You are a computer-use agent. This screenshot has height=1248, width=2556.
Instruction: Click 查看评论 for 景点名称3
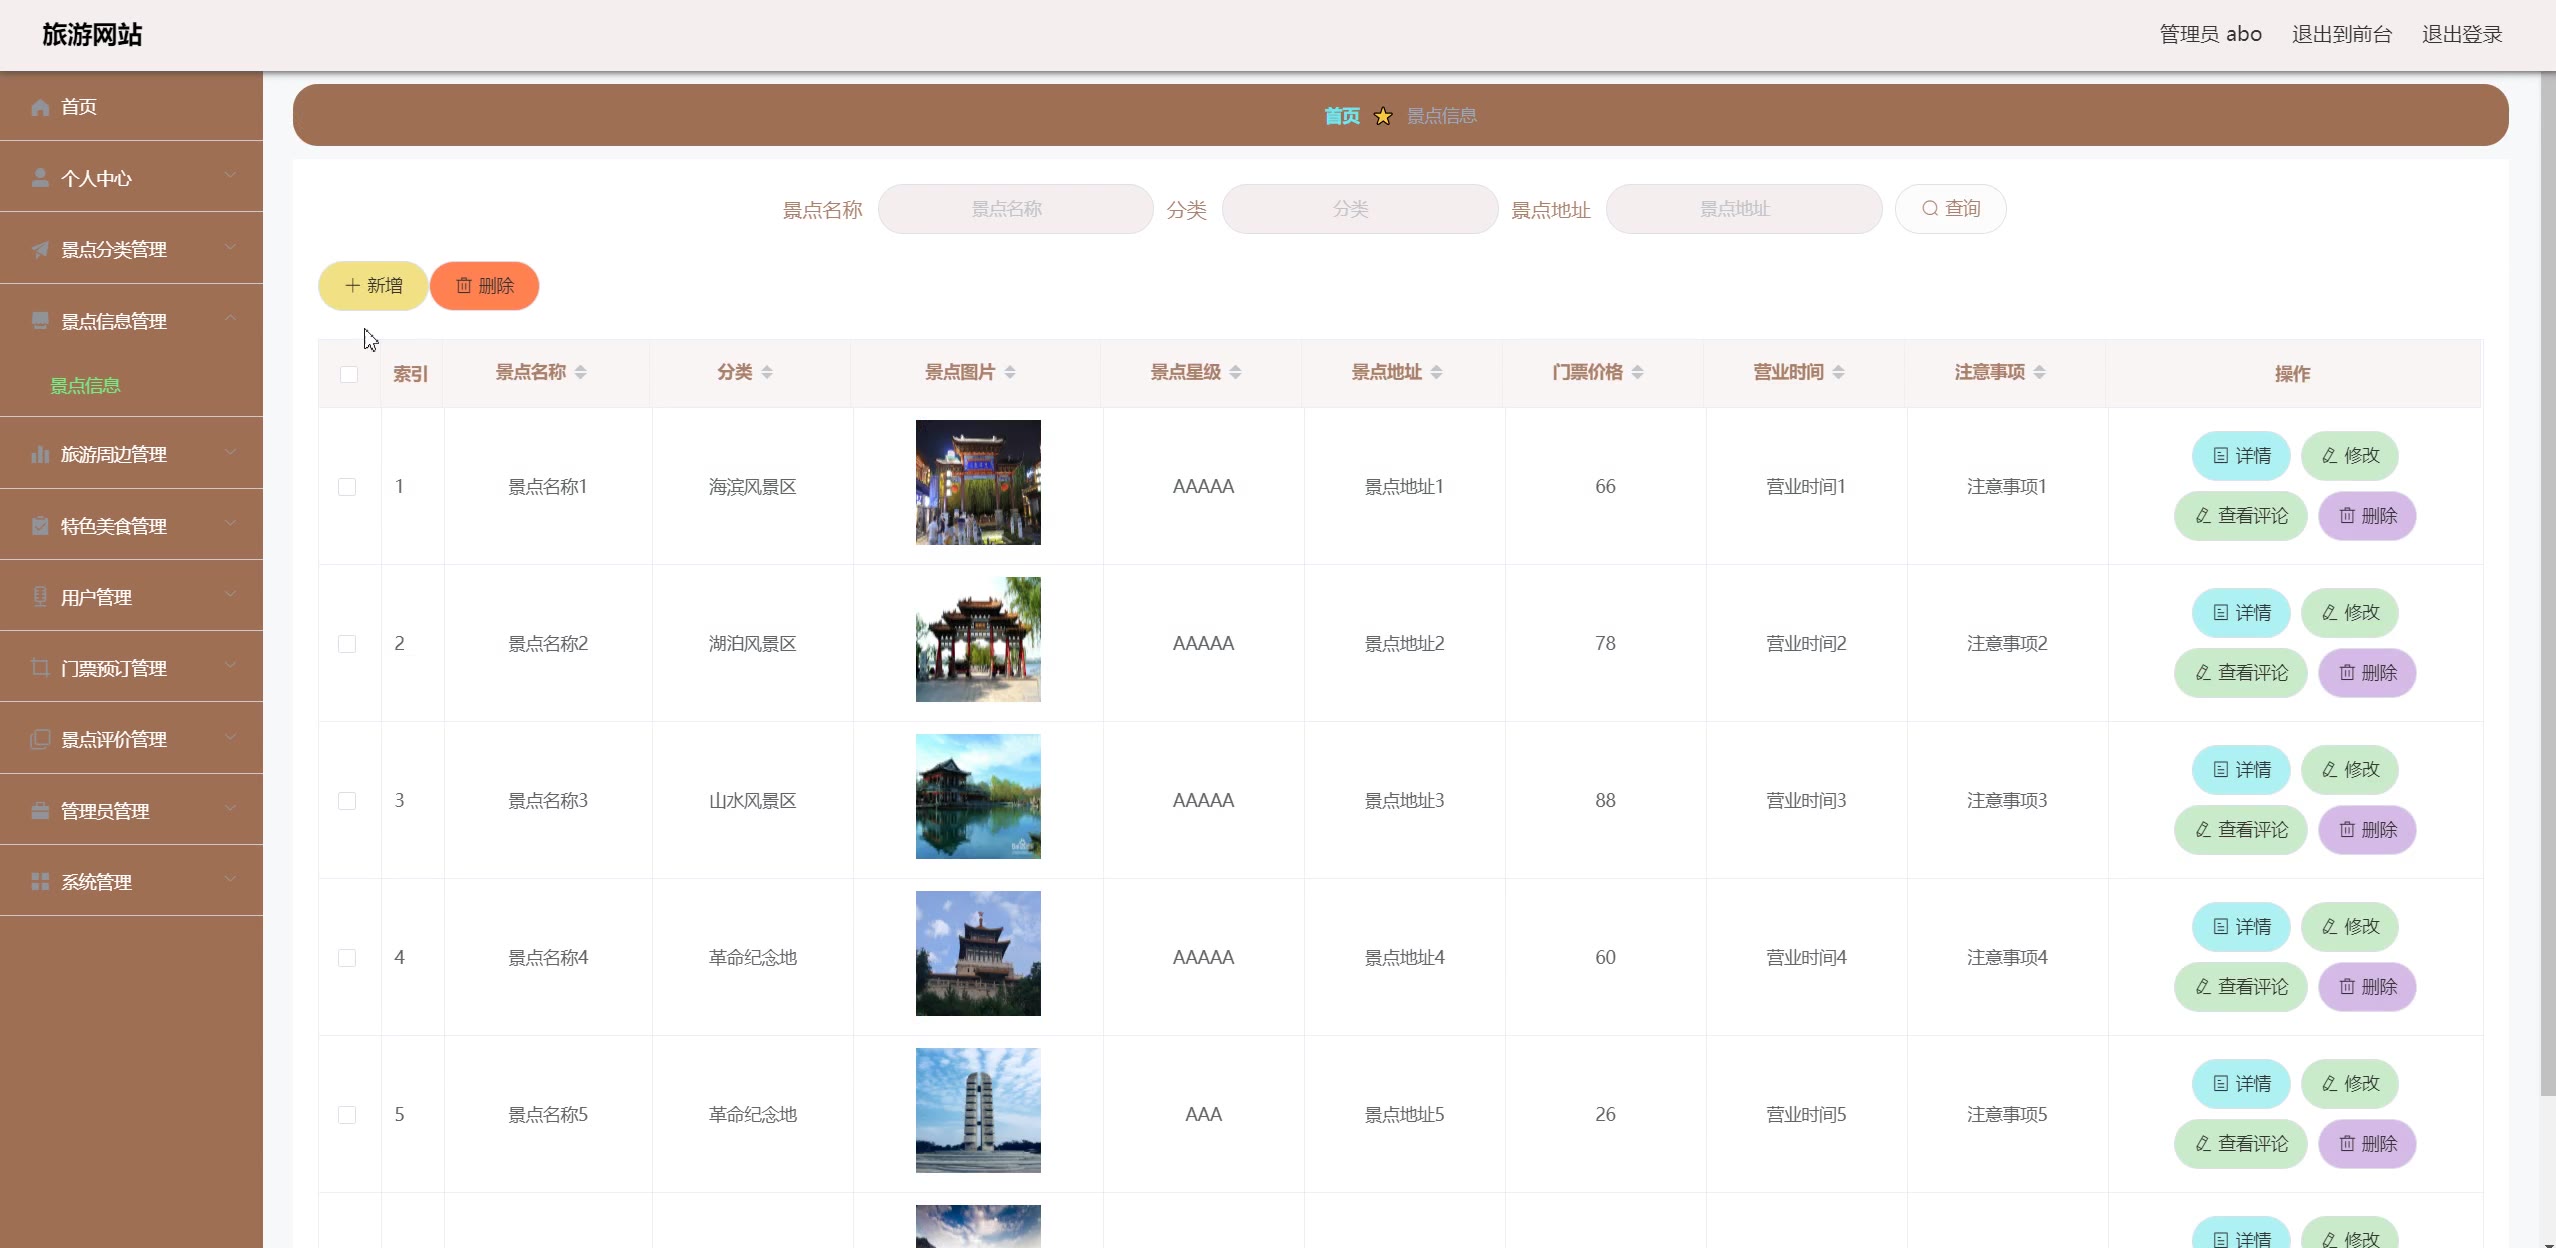2241,830
